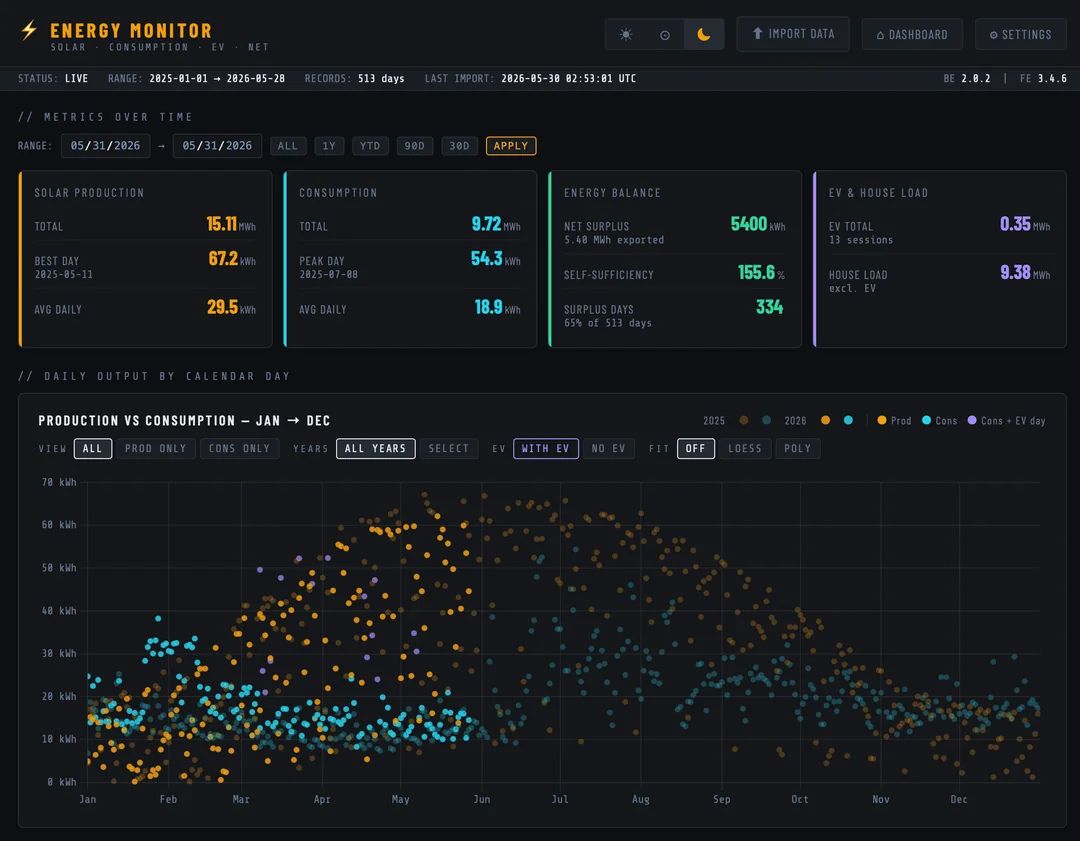Screen dimensions: 1080x841
Task: Click the self-sufficiency 155.6 % value
Action: (x=761, y=273)
